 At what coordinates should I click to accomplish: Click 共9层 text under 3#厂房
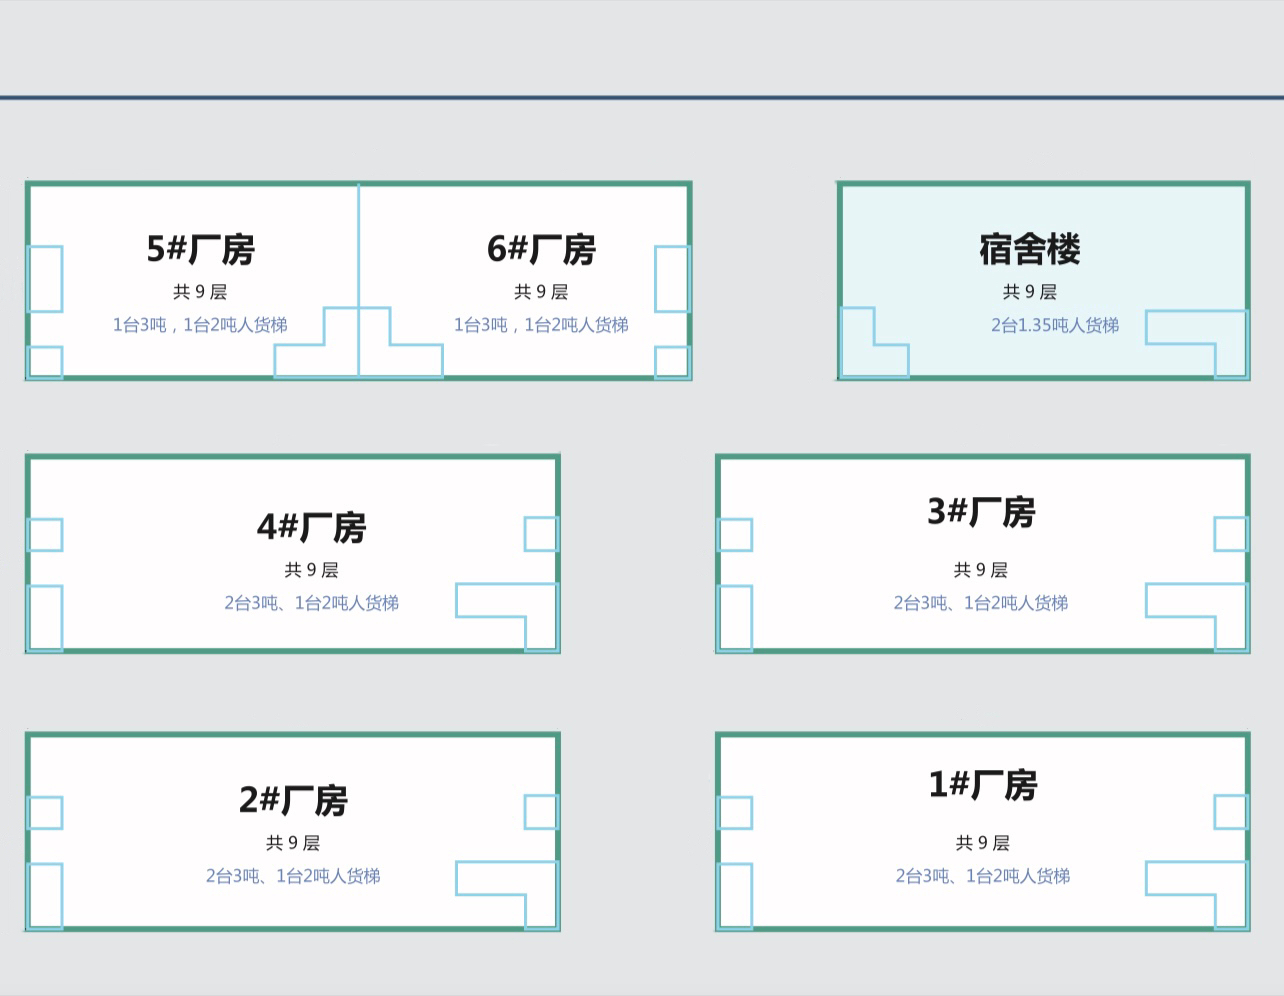(981, 570)
